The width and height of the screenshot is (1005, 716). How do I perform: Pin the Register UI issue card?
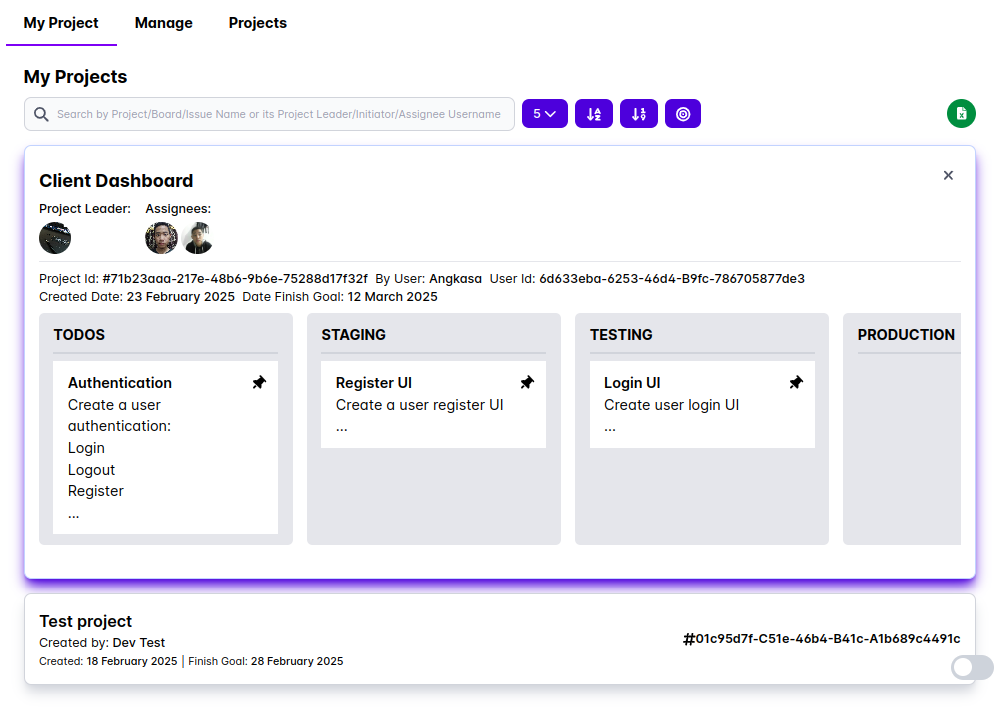[527, 383]
